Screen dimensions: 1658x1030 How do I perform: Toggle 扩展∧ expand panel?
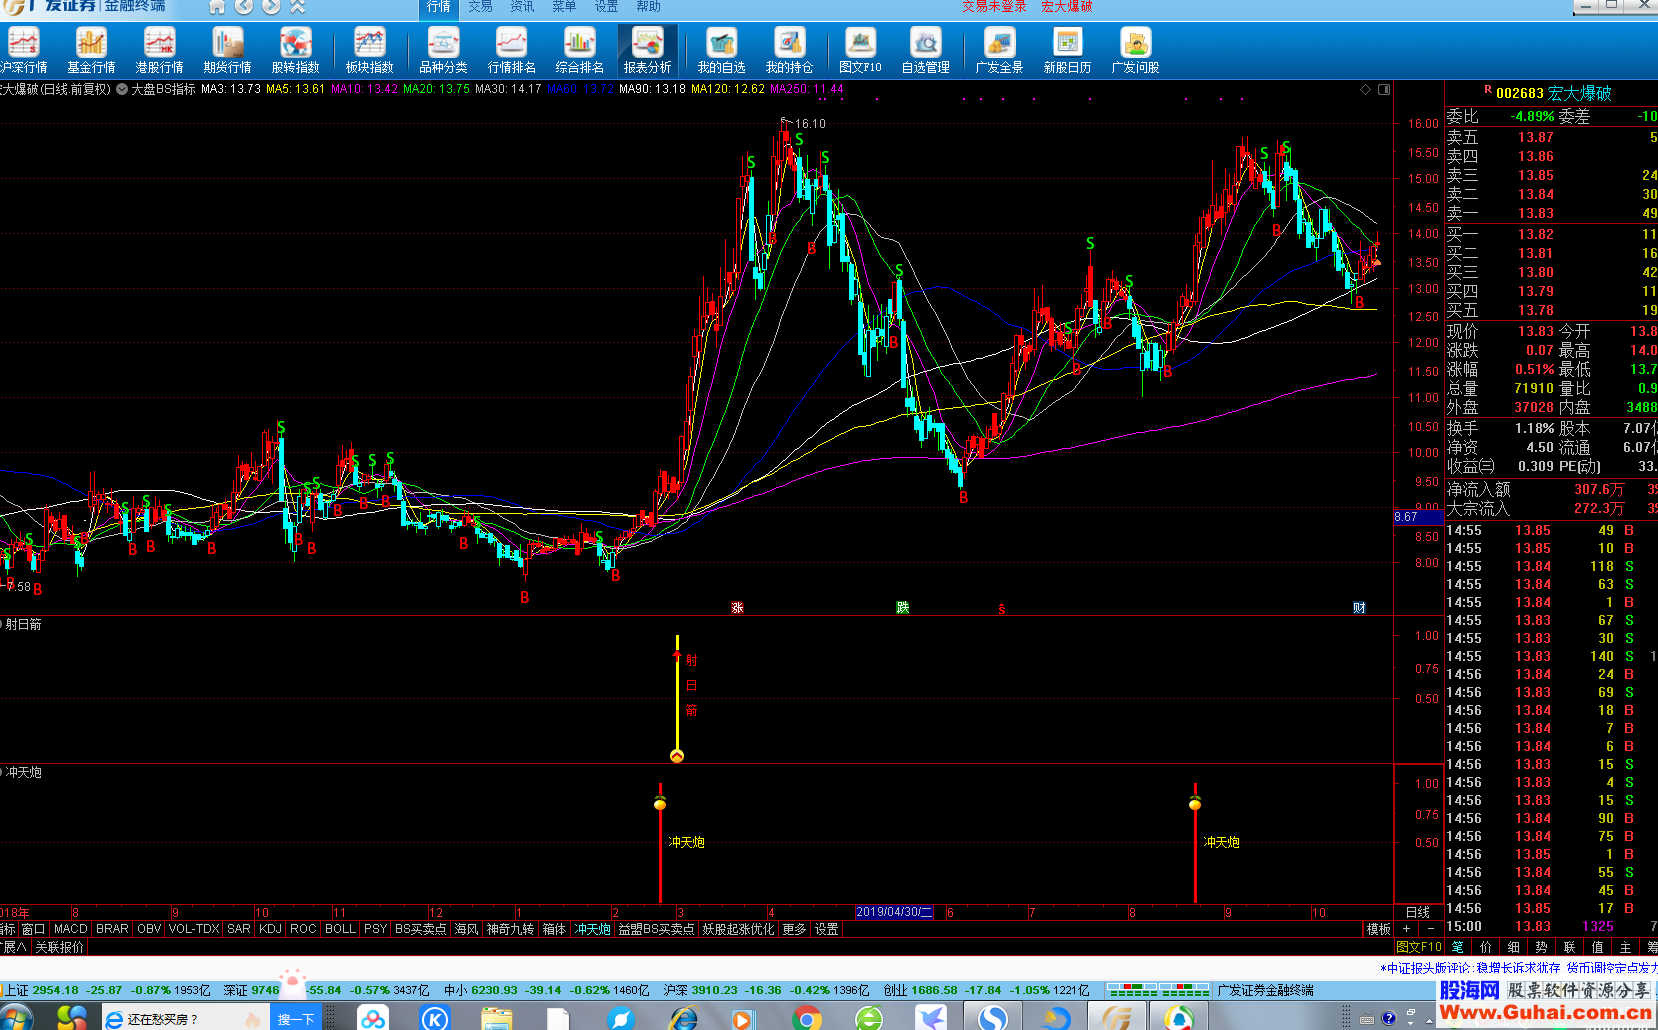coord(14,947)
